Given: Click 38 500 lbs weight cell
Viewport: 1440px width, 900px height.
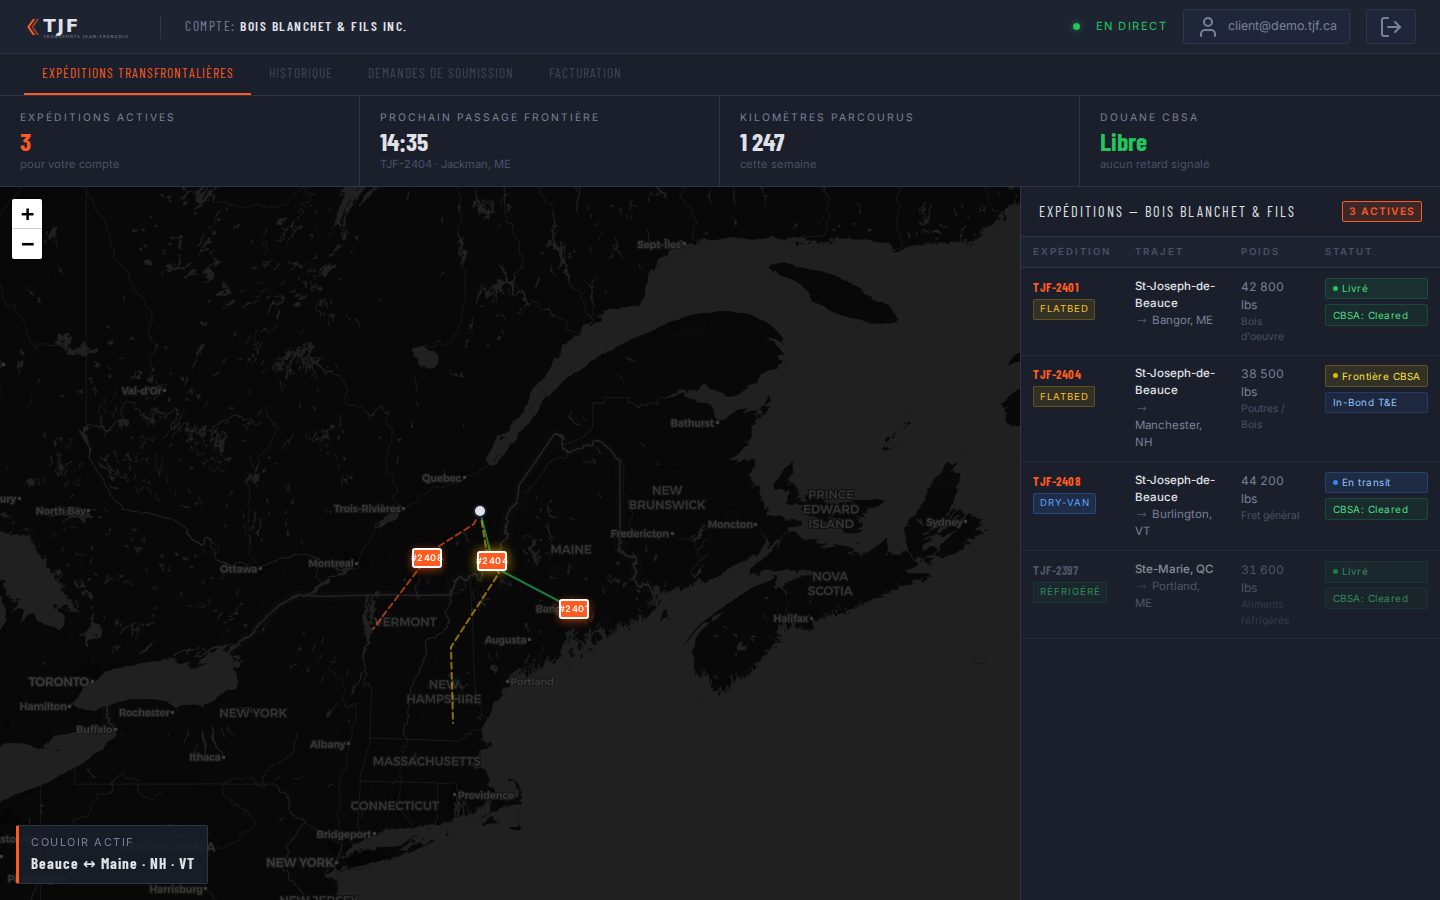Looking at the screenshot, I should click(1262, 383).
